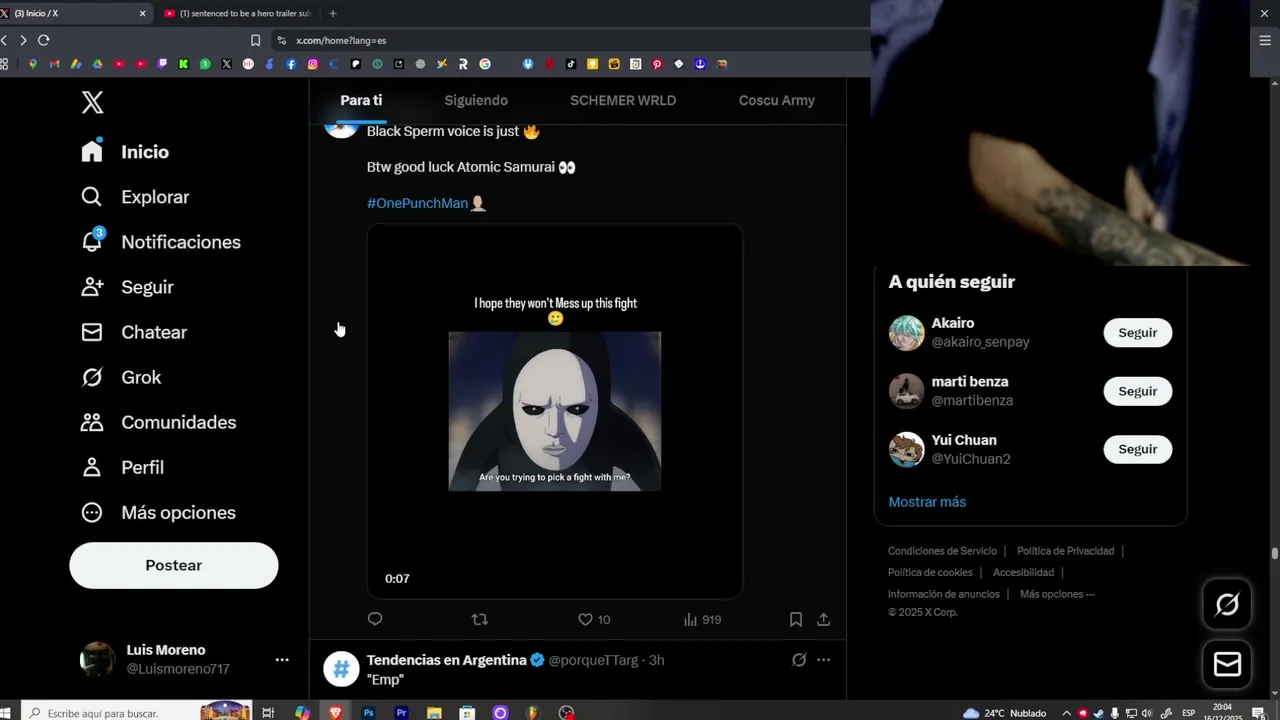This screenshot has height=720, width=1280.
Task: Reload the browser page
Action: 43,40
